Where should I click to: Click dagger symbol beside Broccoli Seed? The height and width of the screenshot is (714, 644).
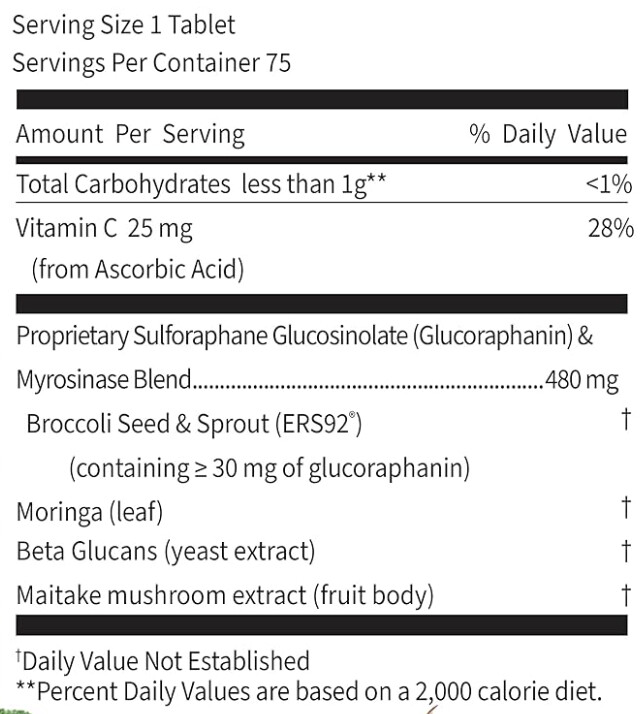(x=626, y=419)
